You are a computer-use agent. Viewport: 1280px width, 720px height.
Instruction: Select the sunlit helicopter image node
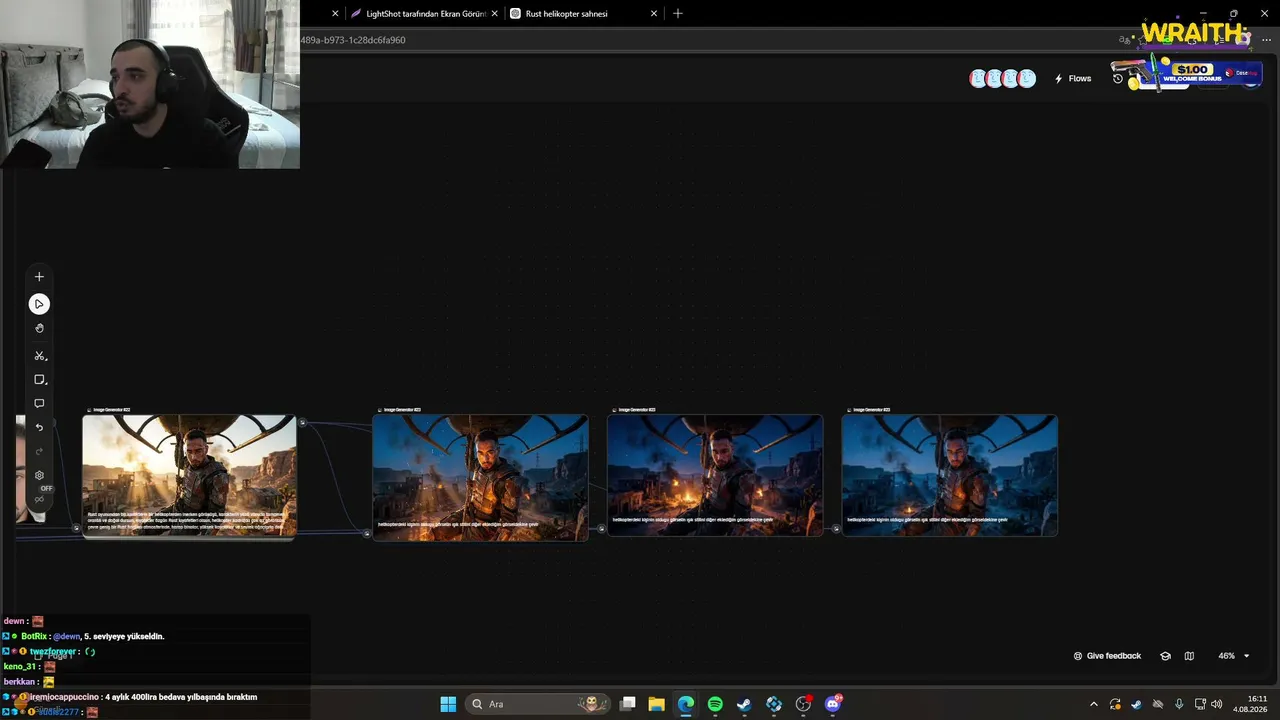pyautogui.click(x=189, y=476)
